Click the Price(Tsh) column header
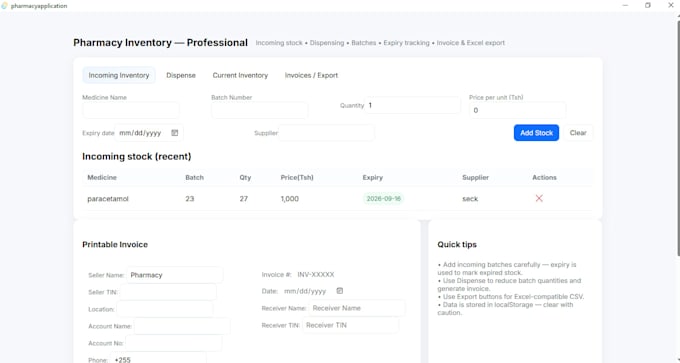The width and height of the screenshot is (680, 363). (x=297, y=177)
